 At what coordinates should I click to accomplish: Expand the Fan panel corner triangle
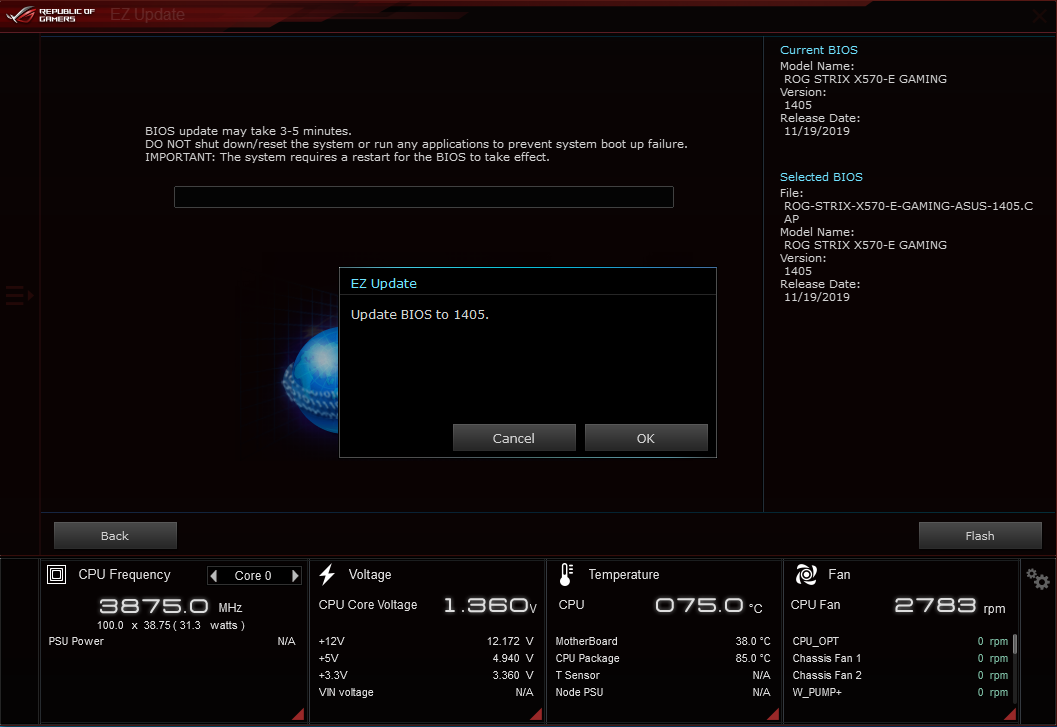coord(1010,714)
